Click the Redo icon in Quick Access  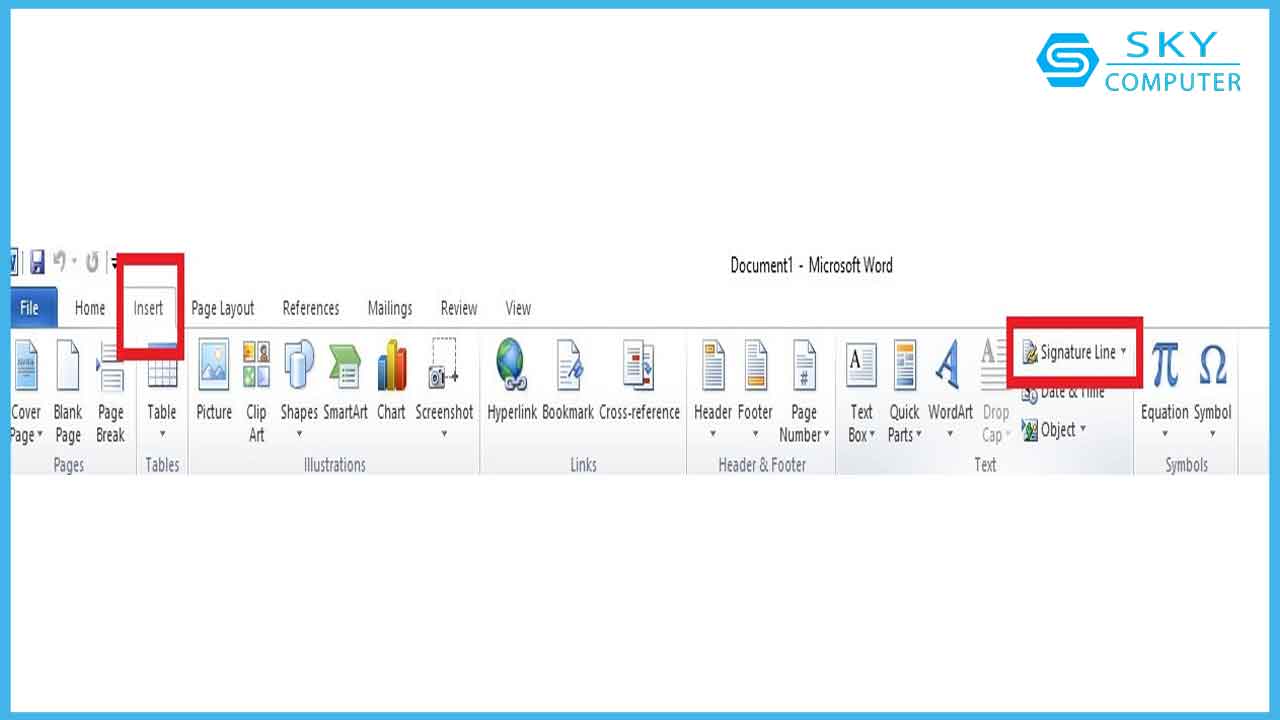click(x=92, y=263)
